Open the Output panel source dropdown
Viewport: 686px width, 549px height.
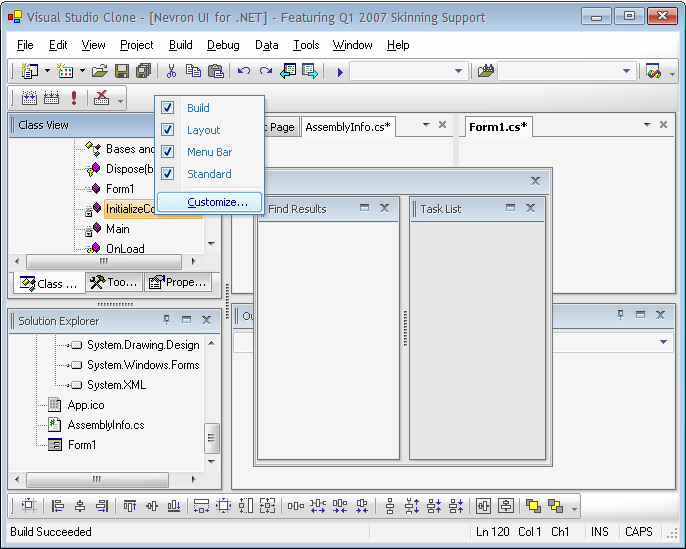pos(663,342)
